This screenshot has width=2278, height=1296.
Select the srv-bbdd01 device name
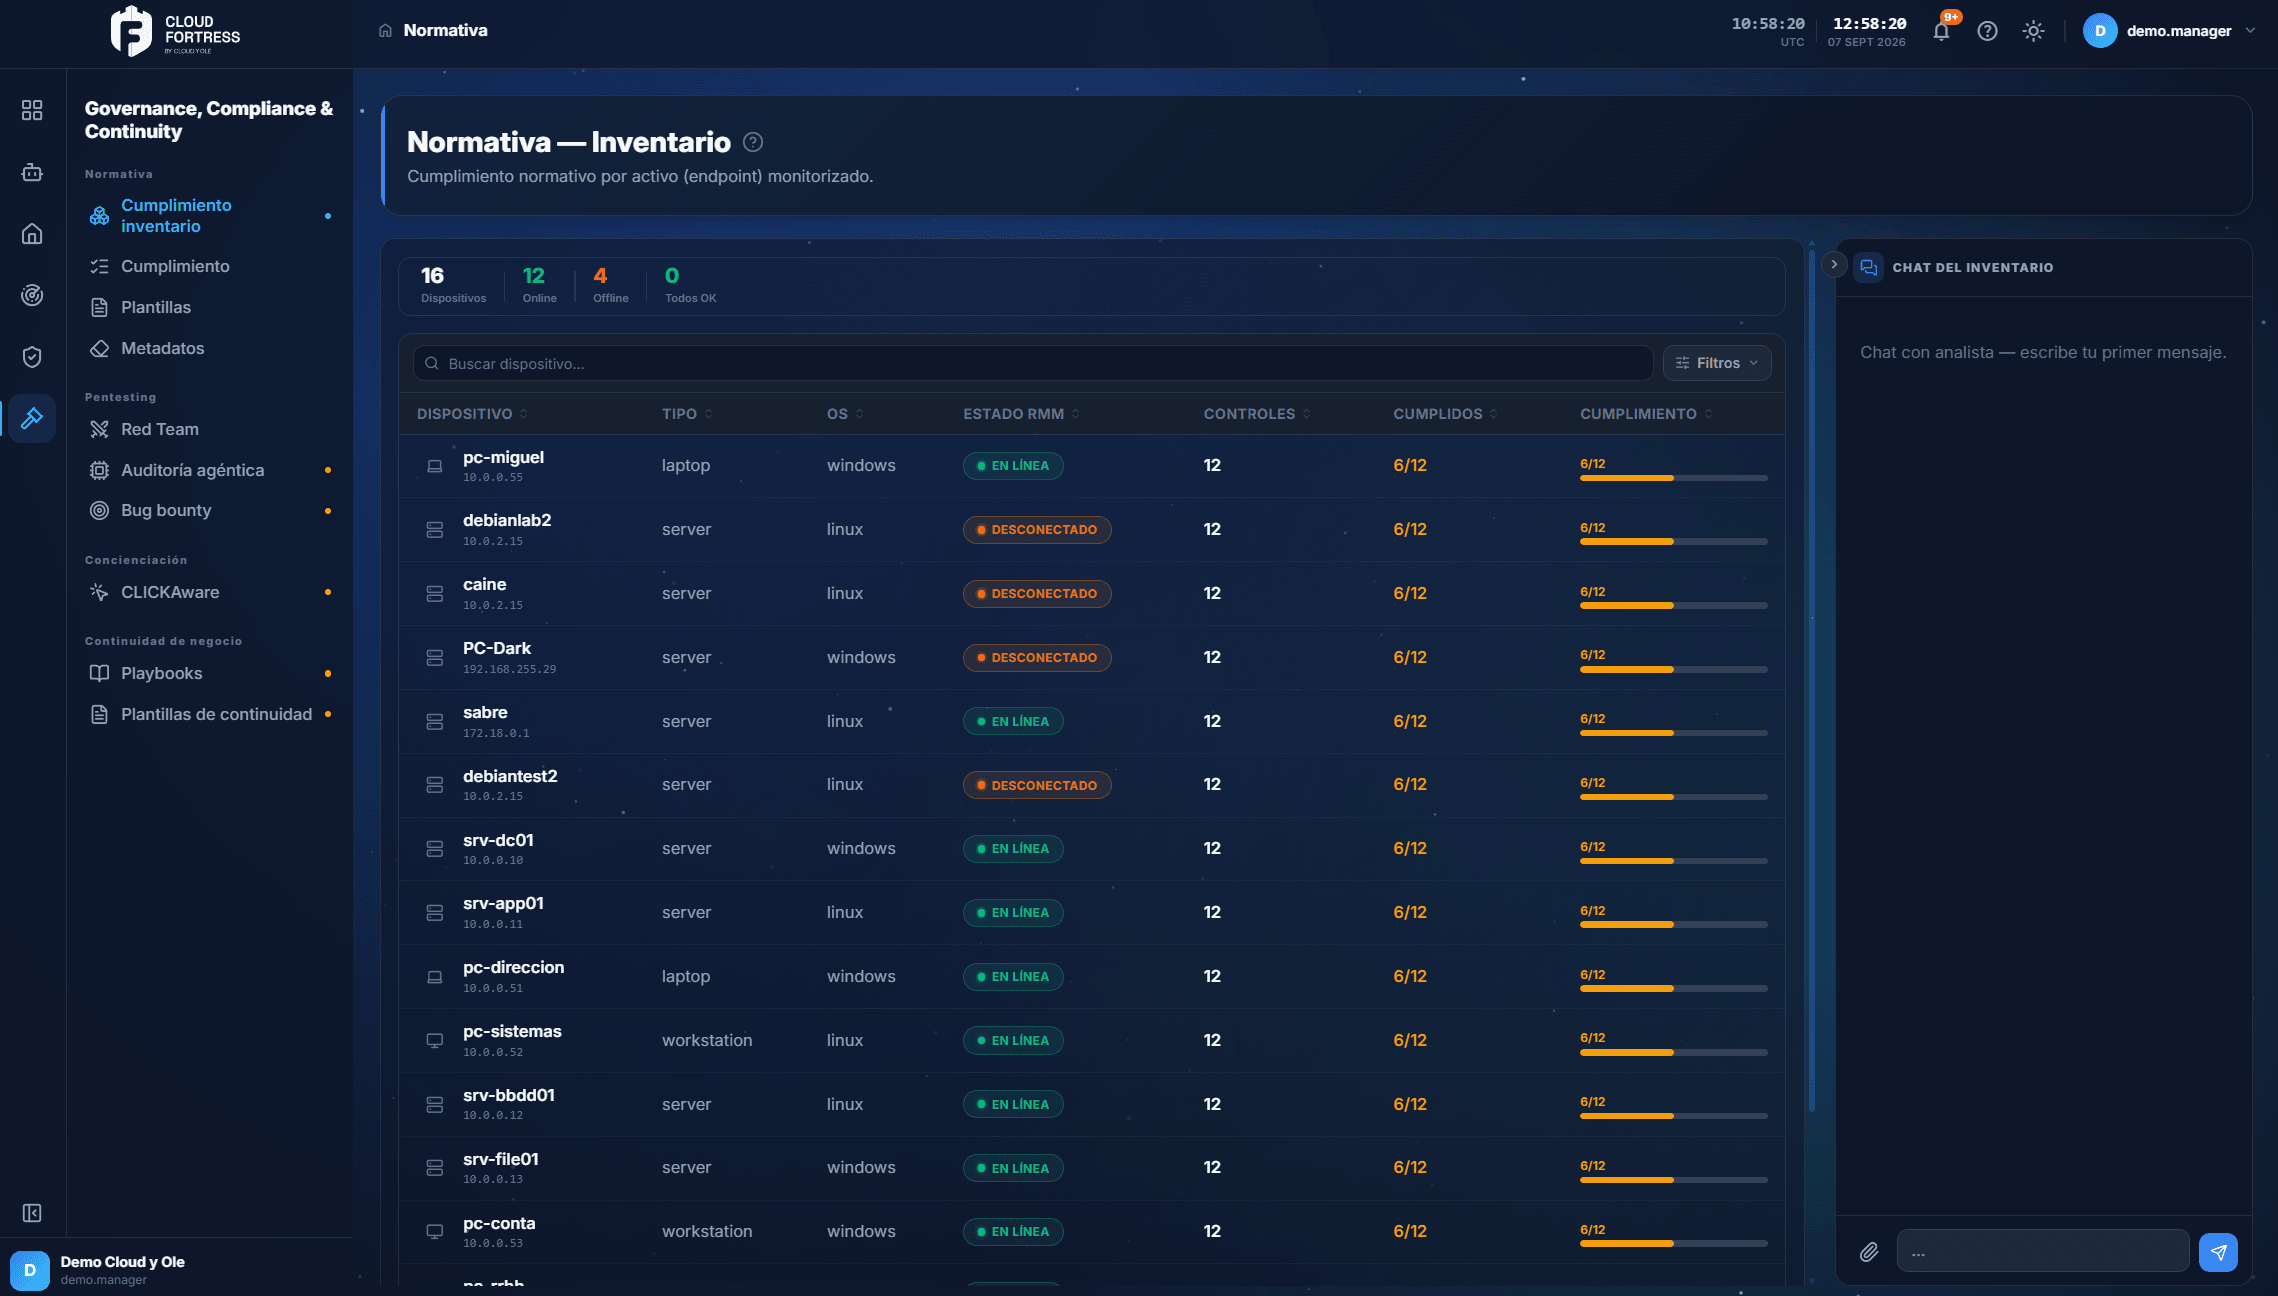point(509,1095)
